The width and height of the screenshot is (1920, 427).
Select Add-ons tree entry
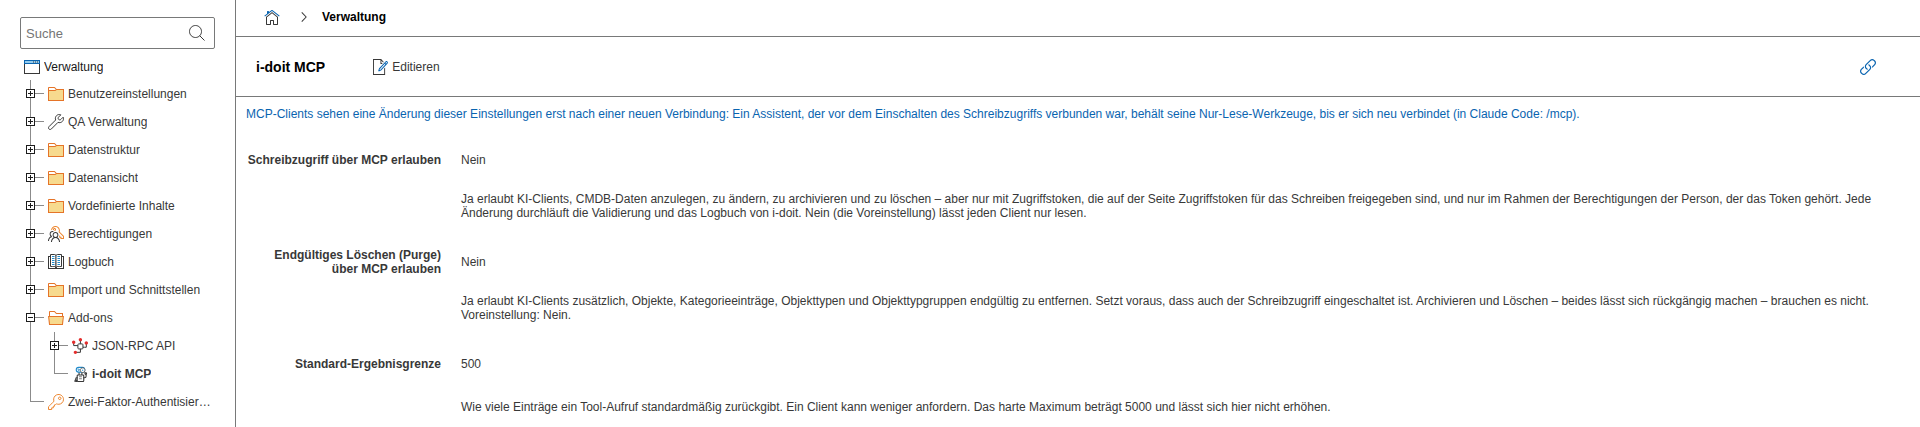90,318
